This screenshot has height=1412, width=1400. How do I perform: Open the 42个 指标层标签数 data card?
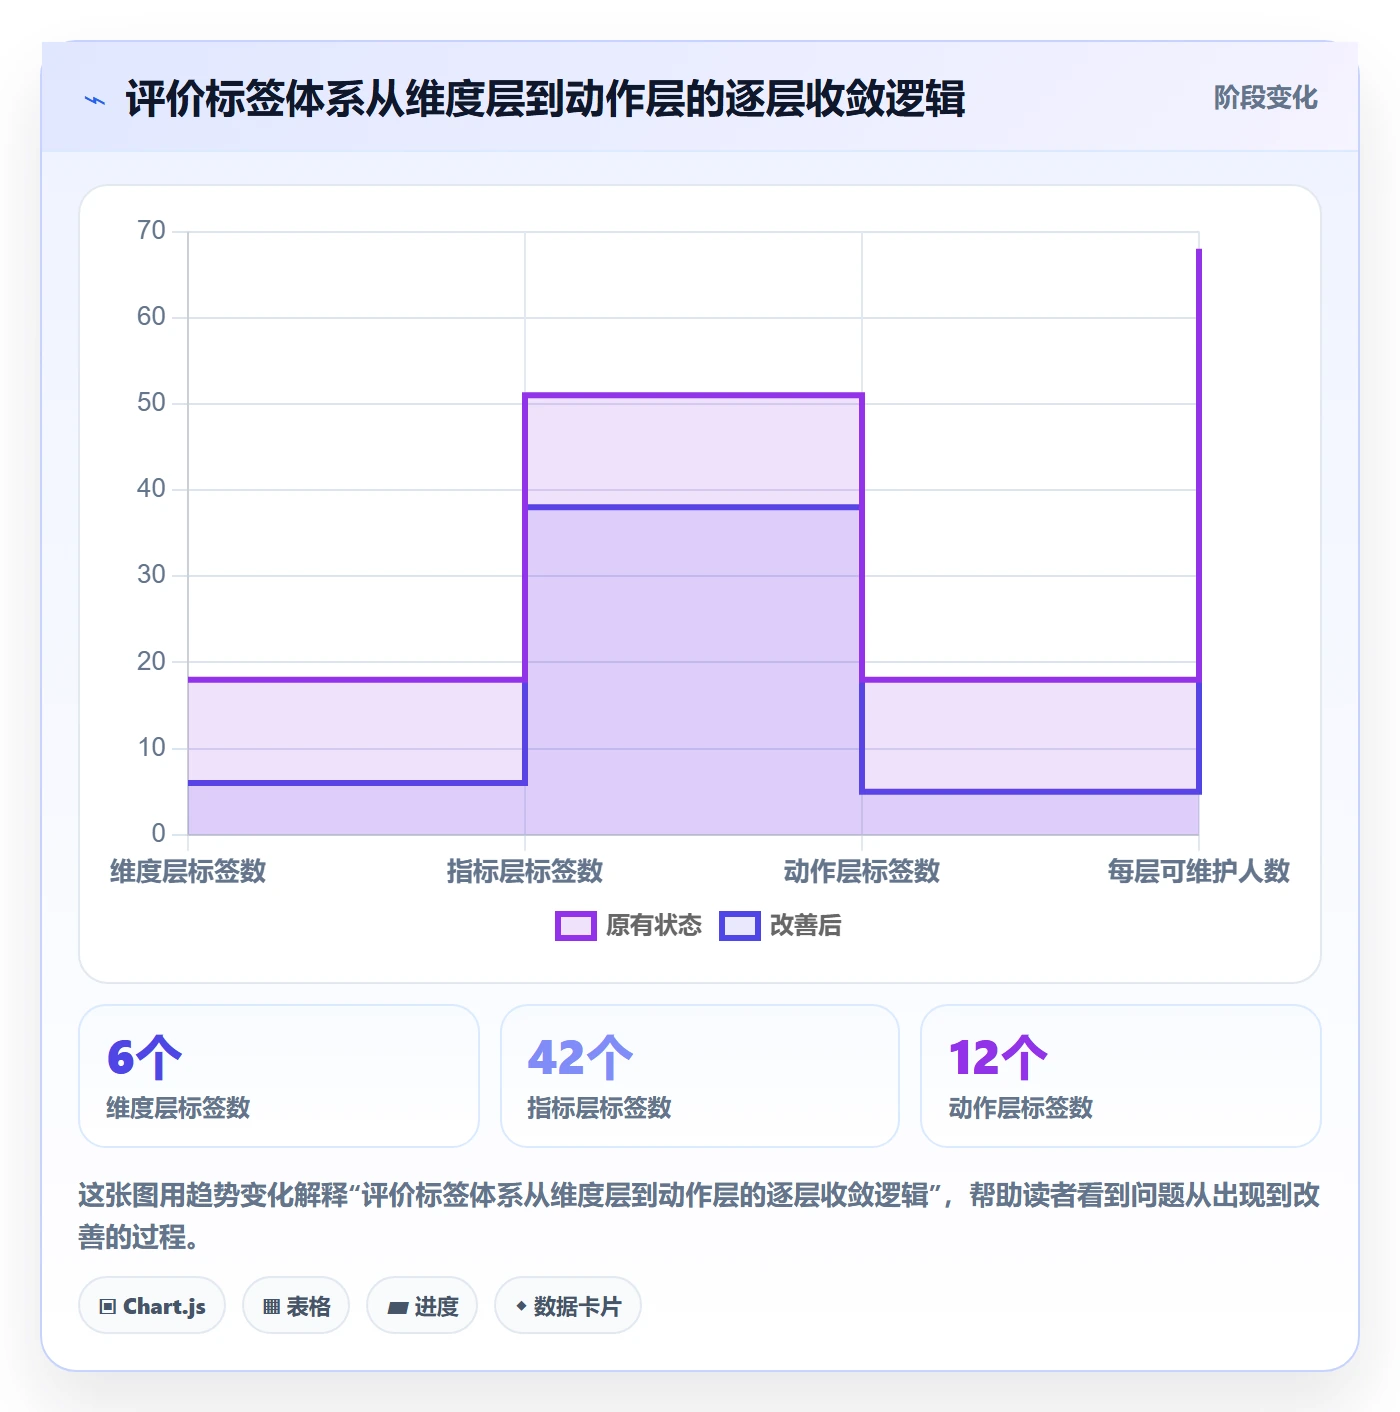[x=700, y=1076]
